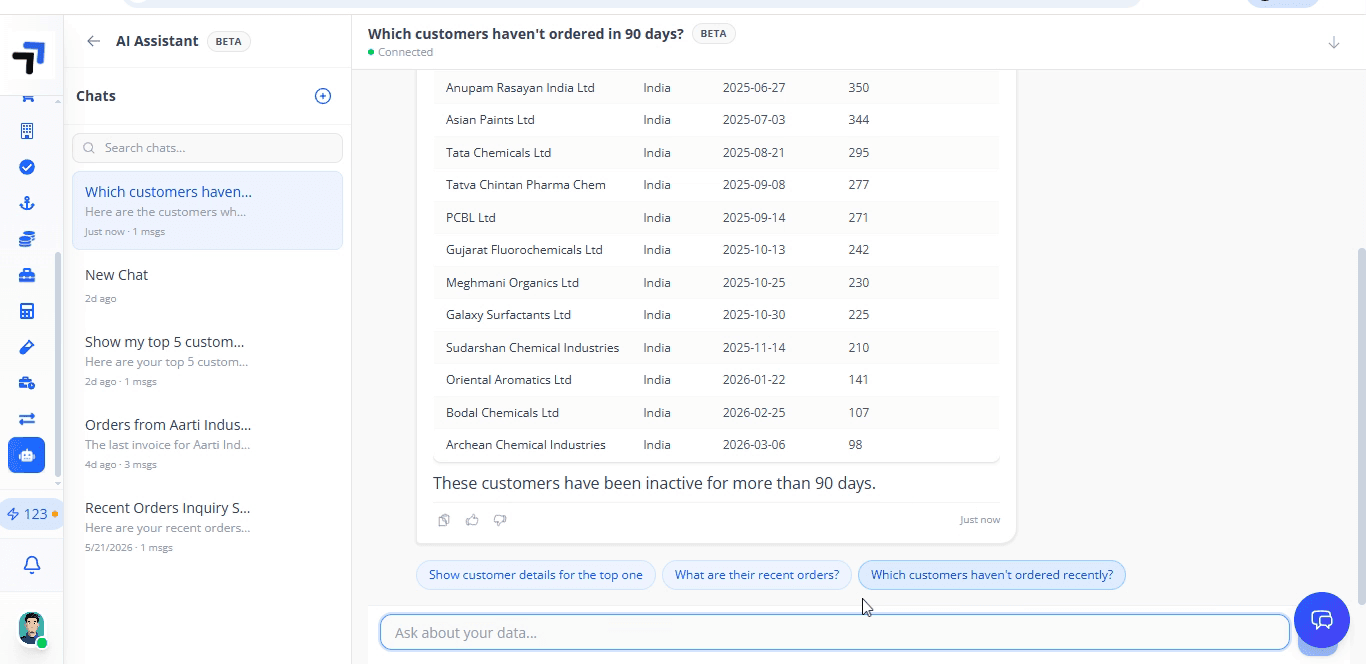The height and width of the screenshot is (664, 1366).
Task: Start a new chat with plus icon
Action: 323,96
